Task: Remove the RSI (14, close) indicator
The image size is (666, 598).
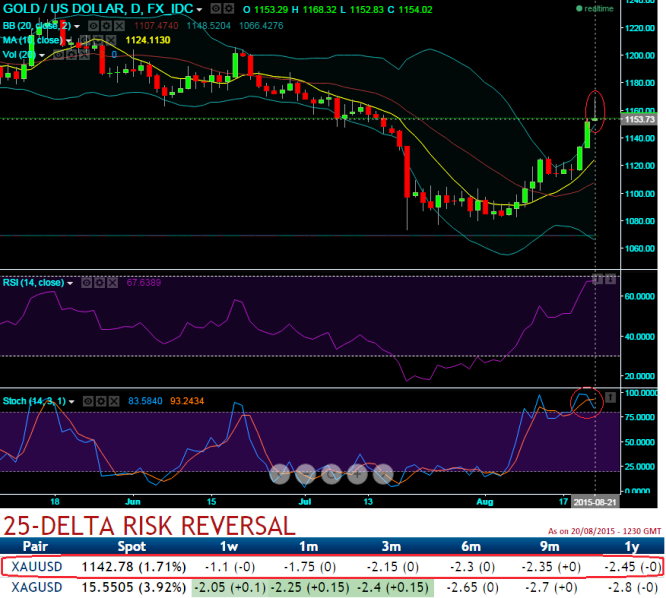Action: pos(112,283)
